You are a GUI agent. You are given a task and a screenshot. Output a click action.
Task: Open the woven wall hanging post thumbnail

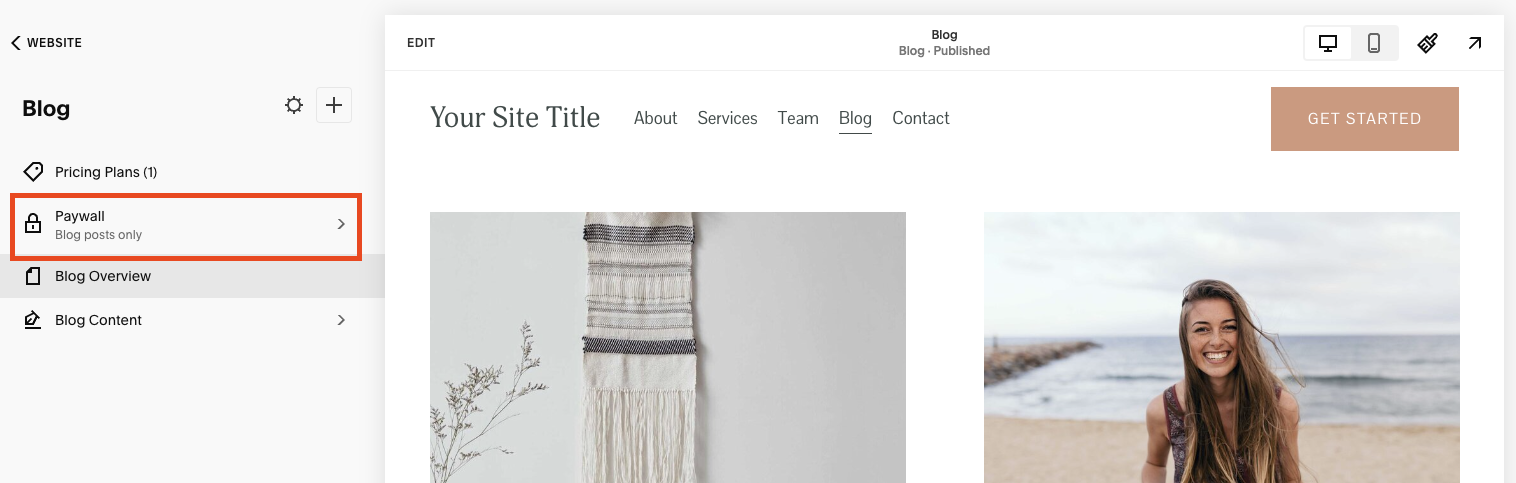pos(668,347)
